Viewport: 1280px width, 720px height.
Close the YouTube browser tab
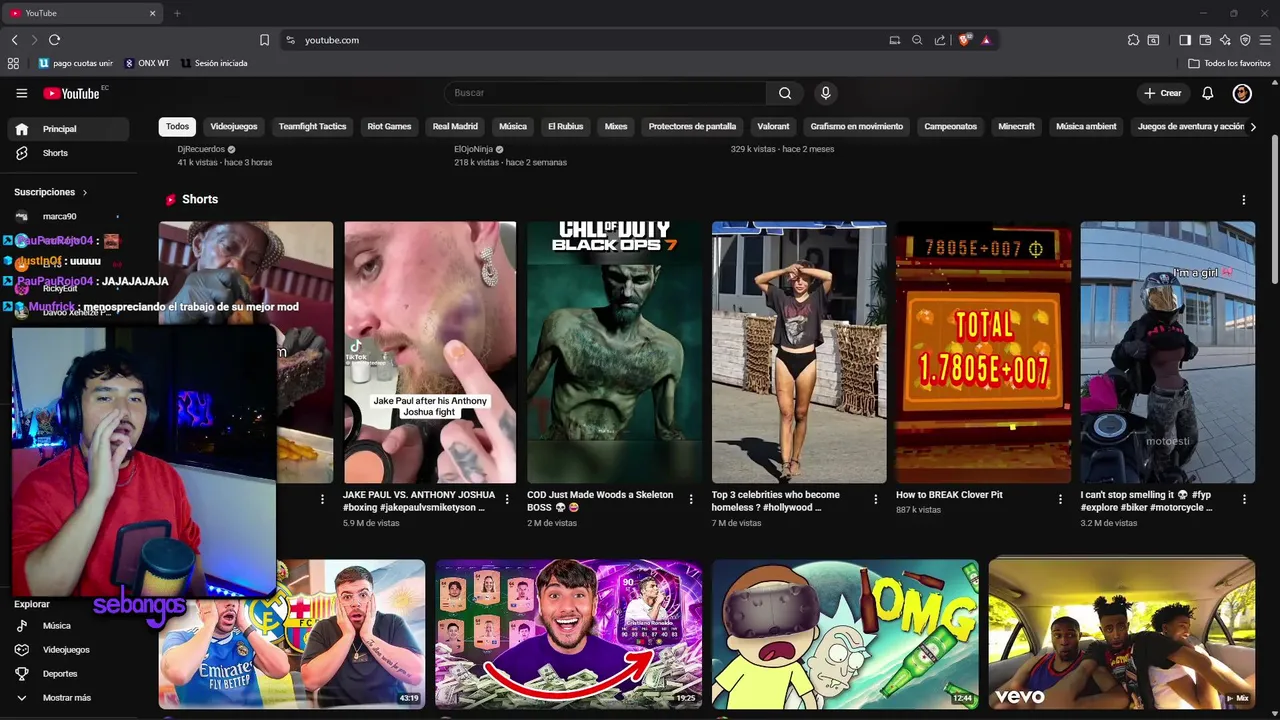pos(153,13)
